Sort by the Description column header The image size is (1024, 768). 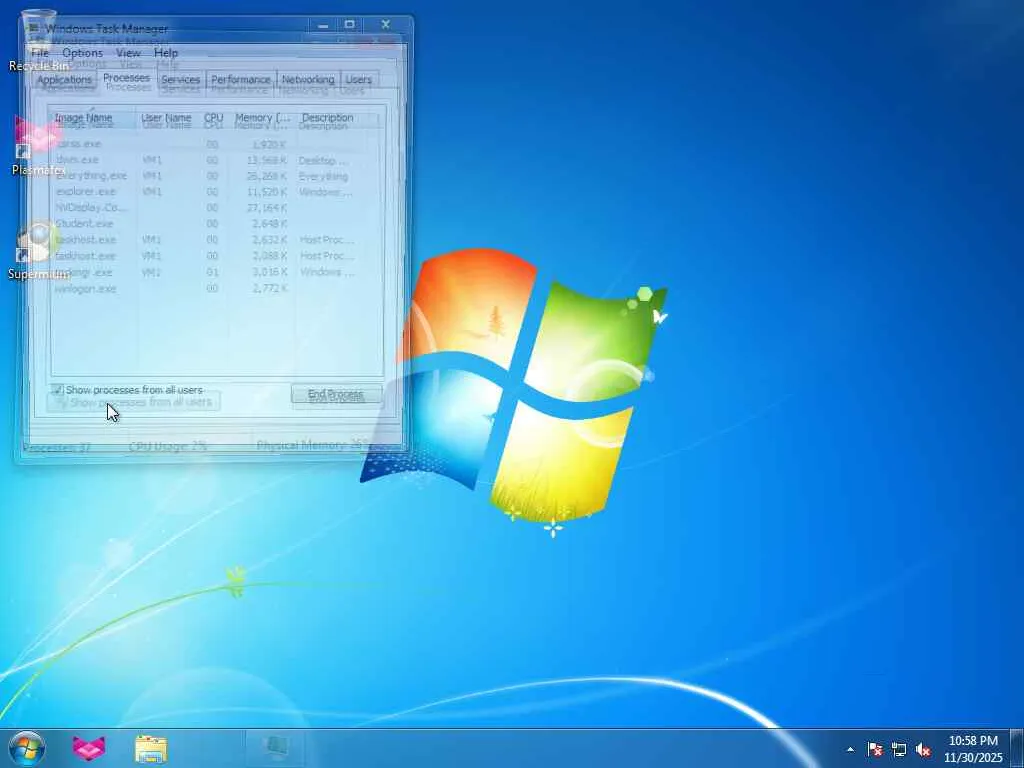coord(336,118)
